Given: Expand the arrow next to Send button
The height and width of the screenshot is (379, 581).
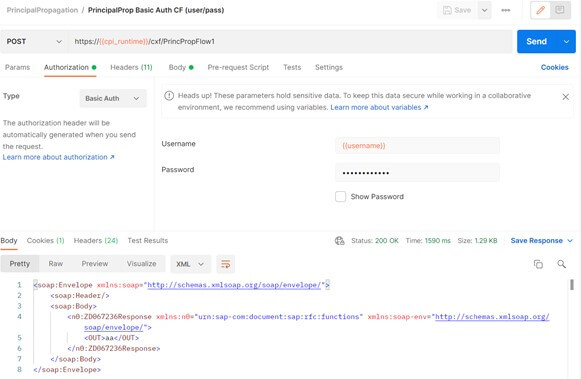Looking at the screenshot, I should pos(566,41).
